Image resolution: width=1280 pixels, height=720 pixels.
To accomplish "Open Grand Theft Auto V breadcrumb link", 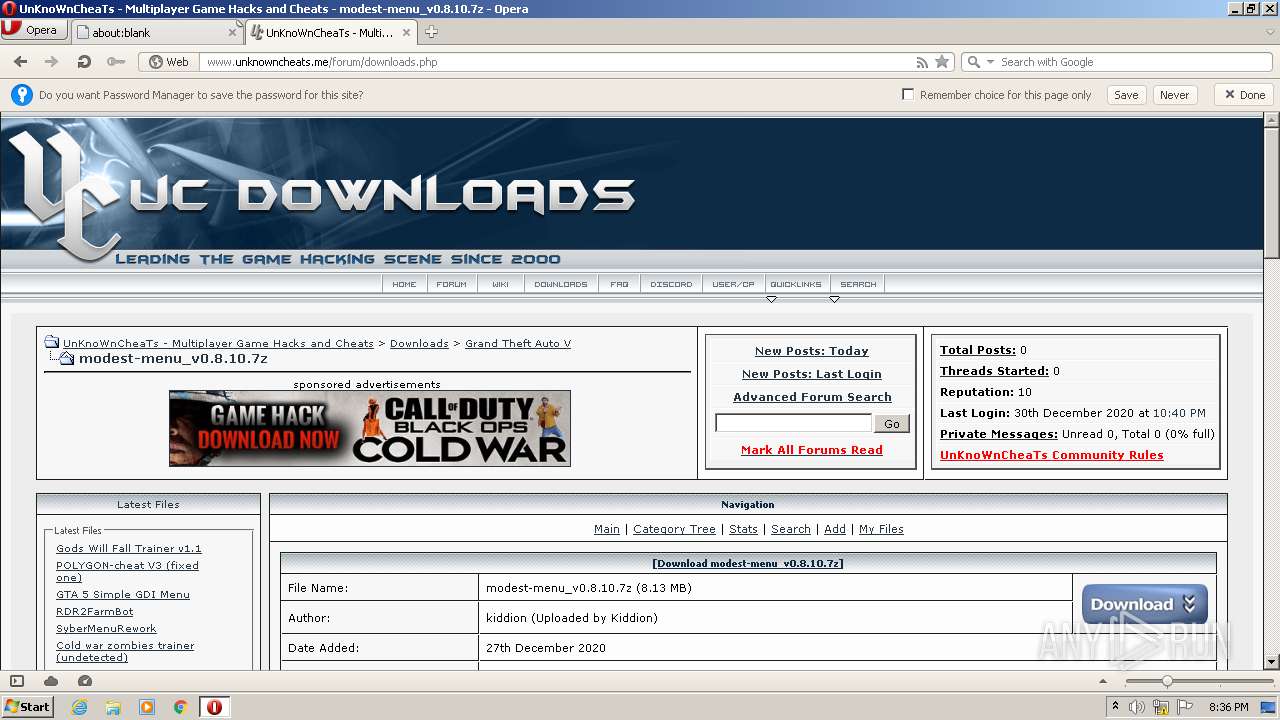I will (x=518, y=343).
